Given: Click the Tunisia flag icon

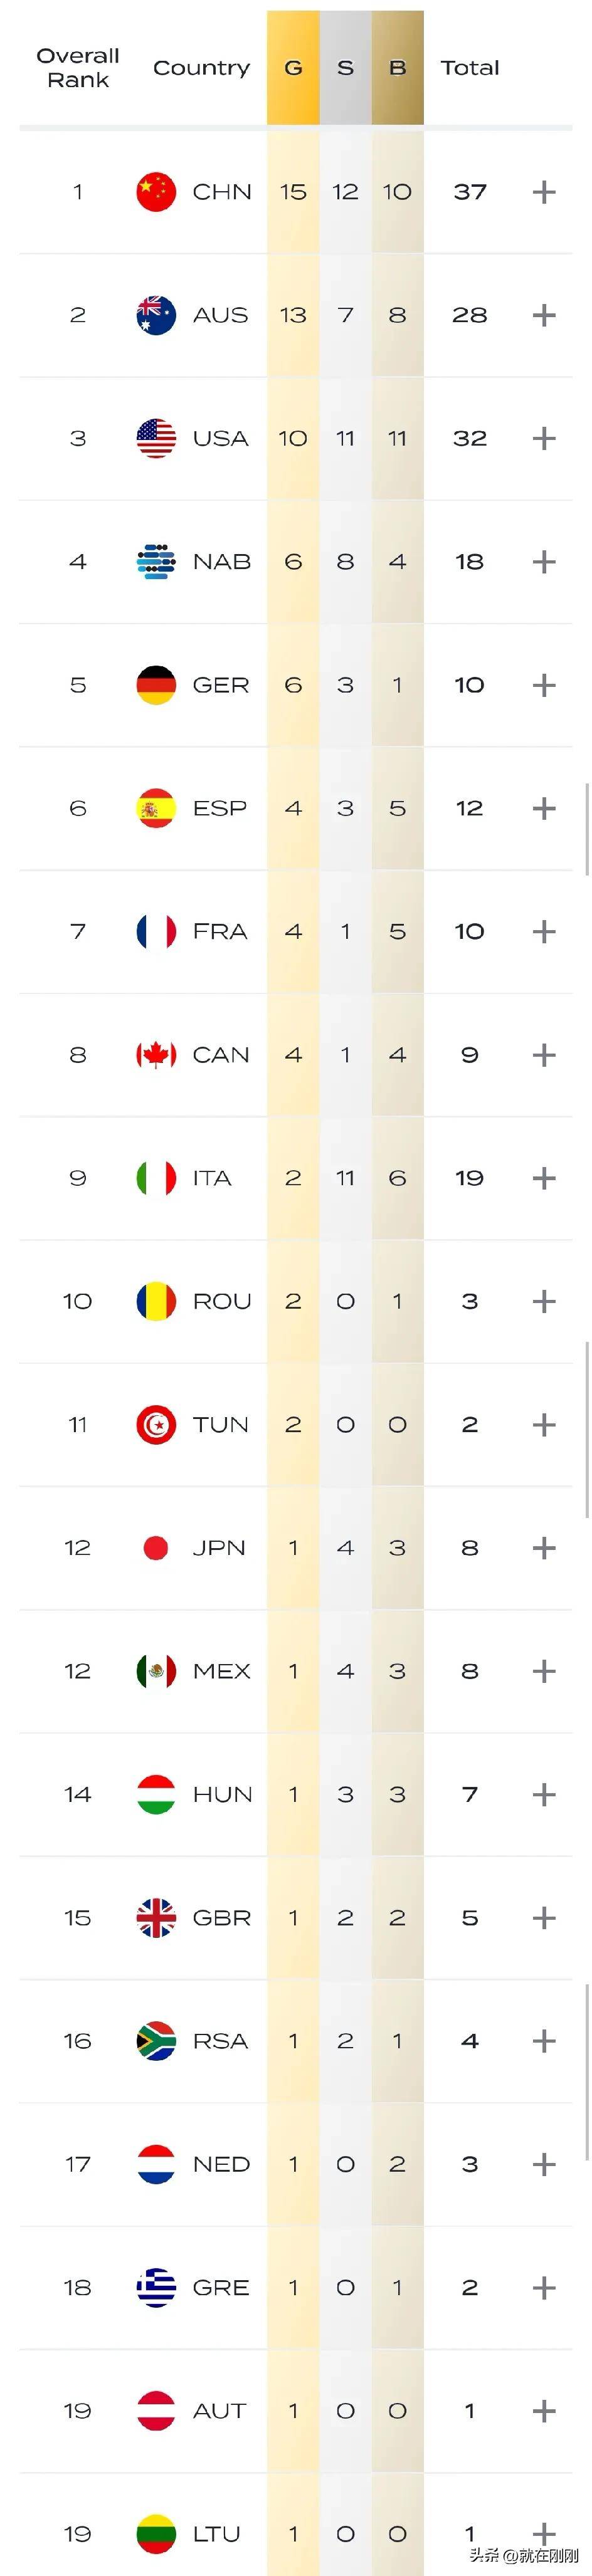Looking at the screenshot, I should click(156, 1424).
